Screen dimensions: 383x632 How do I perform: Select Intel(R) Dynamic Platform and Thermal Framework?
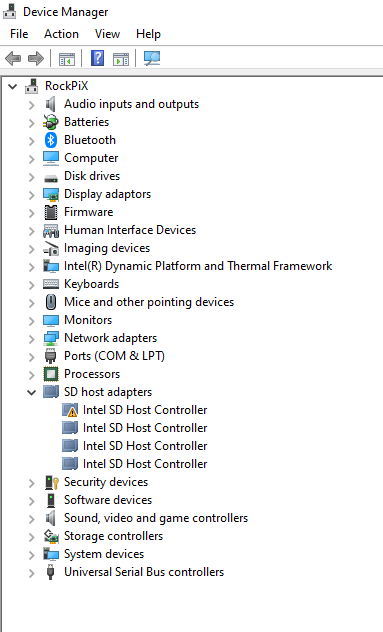pos(198,266)
